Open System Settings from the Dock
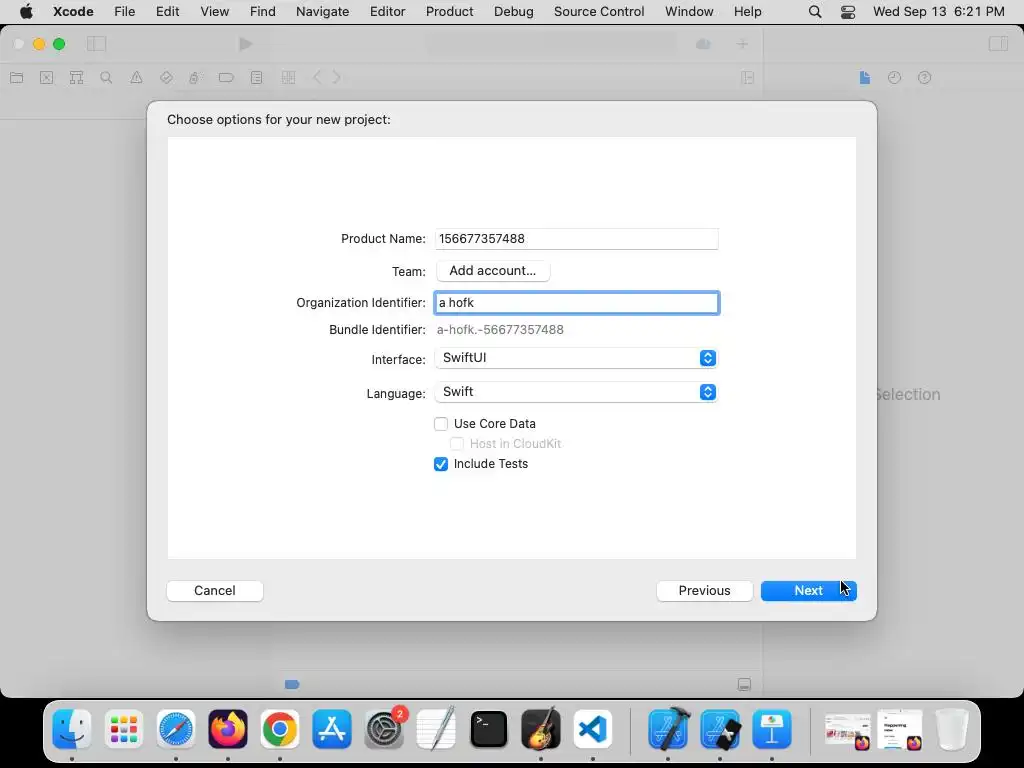Screen dimensions: 1024x768 coord(385,729)
